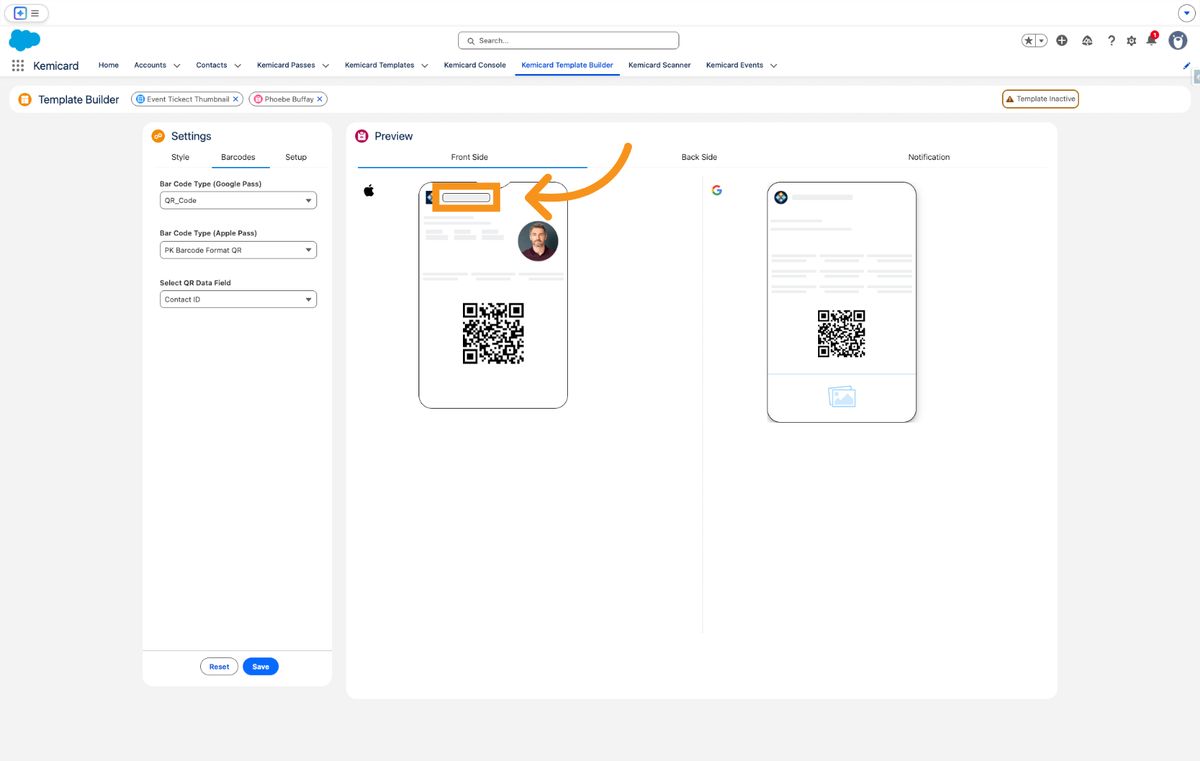1200x761 pixels.
Task: Expand the Kemicard Templates chevron
Action: (x=425, y=66)
